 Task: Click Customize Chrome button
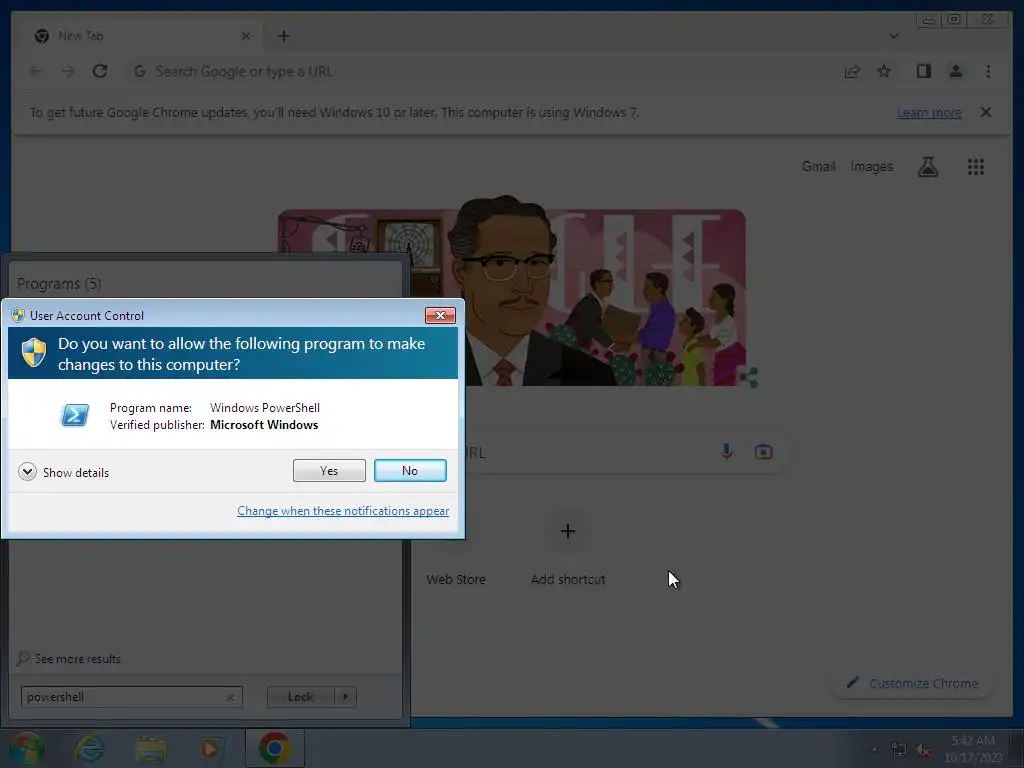coord(912,683)
